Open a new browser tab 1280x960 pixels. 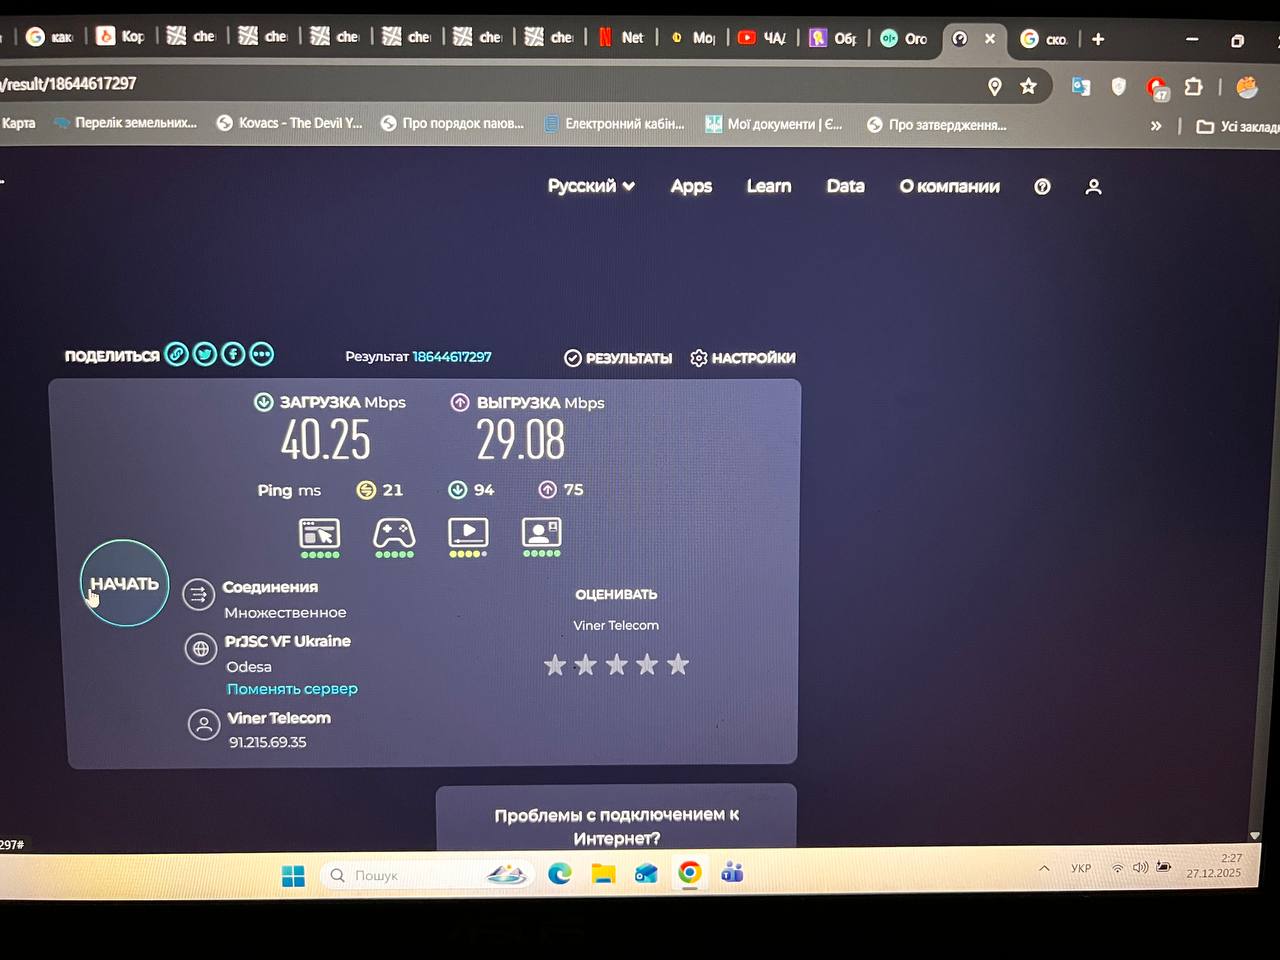[x=1098, y=39]
